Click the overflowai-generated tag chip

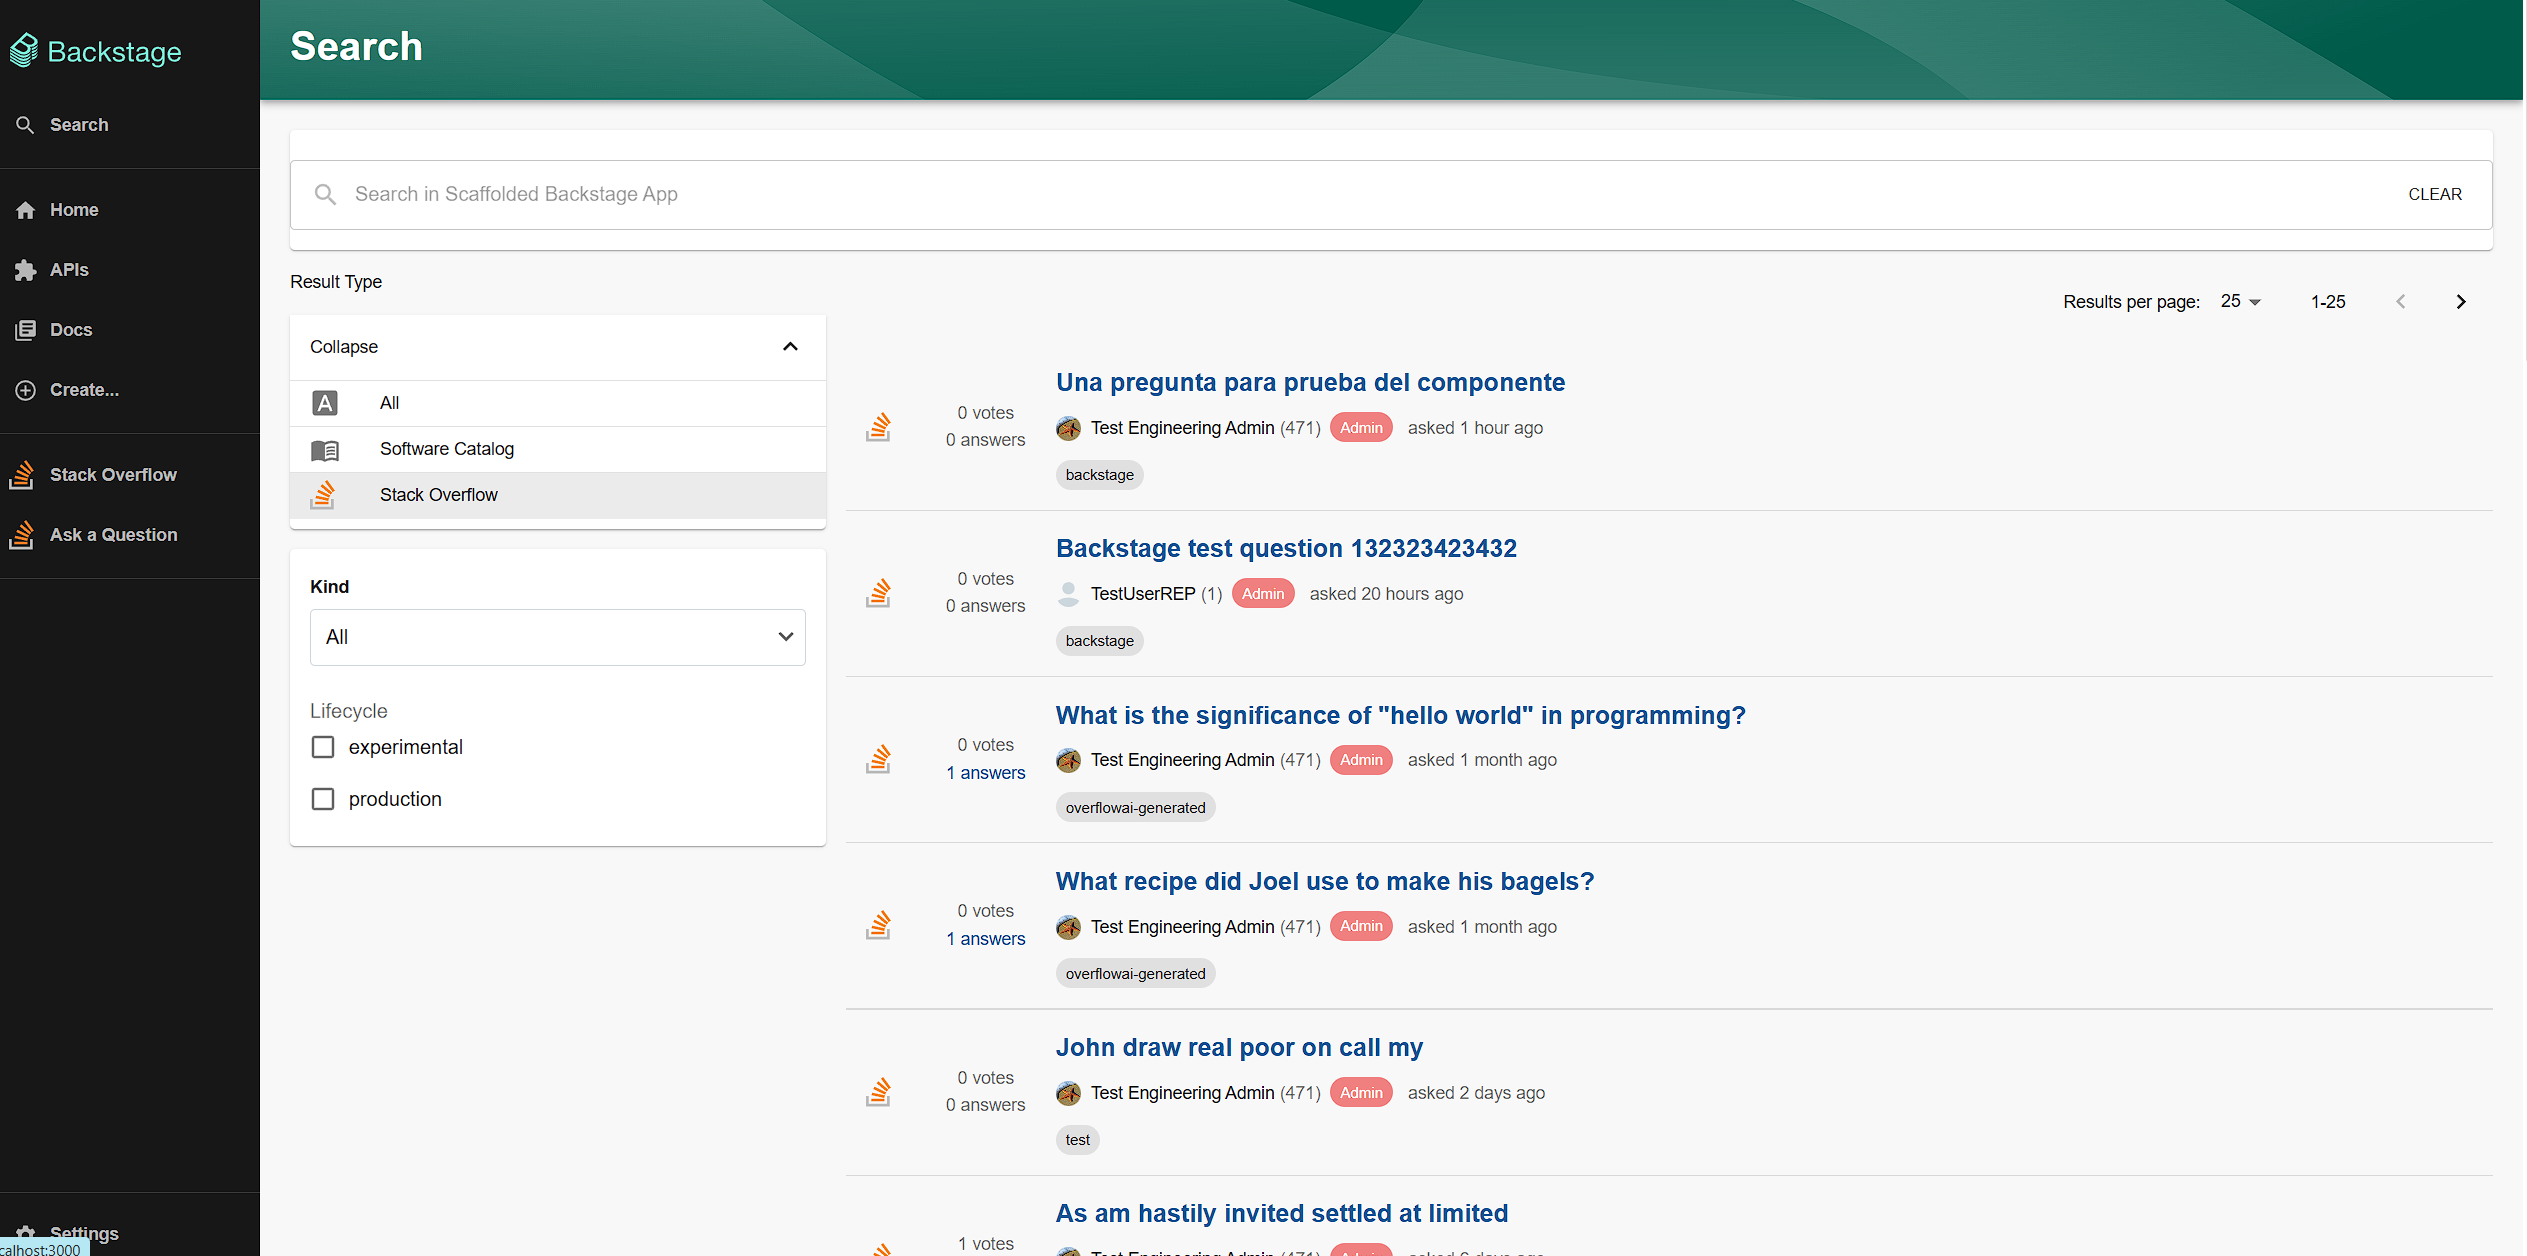(x=1135, y=808)
